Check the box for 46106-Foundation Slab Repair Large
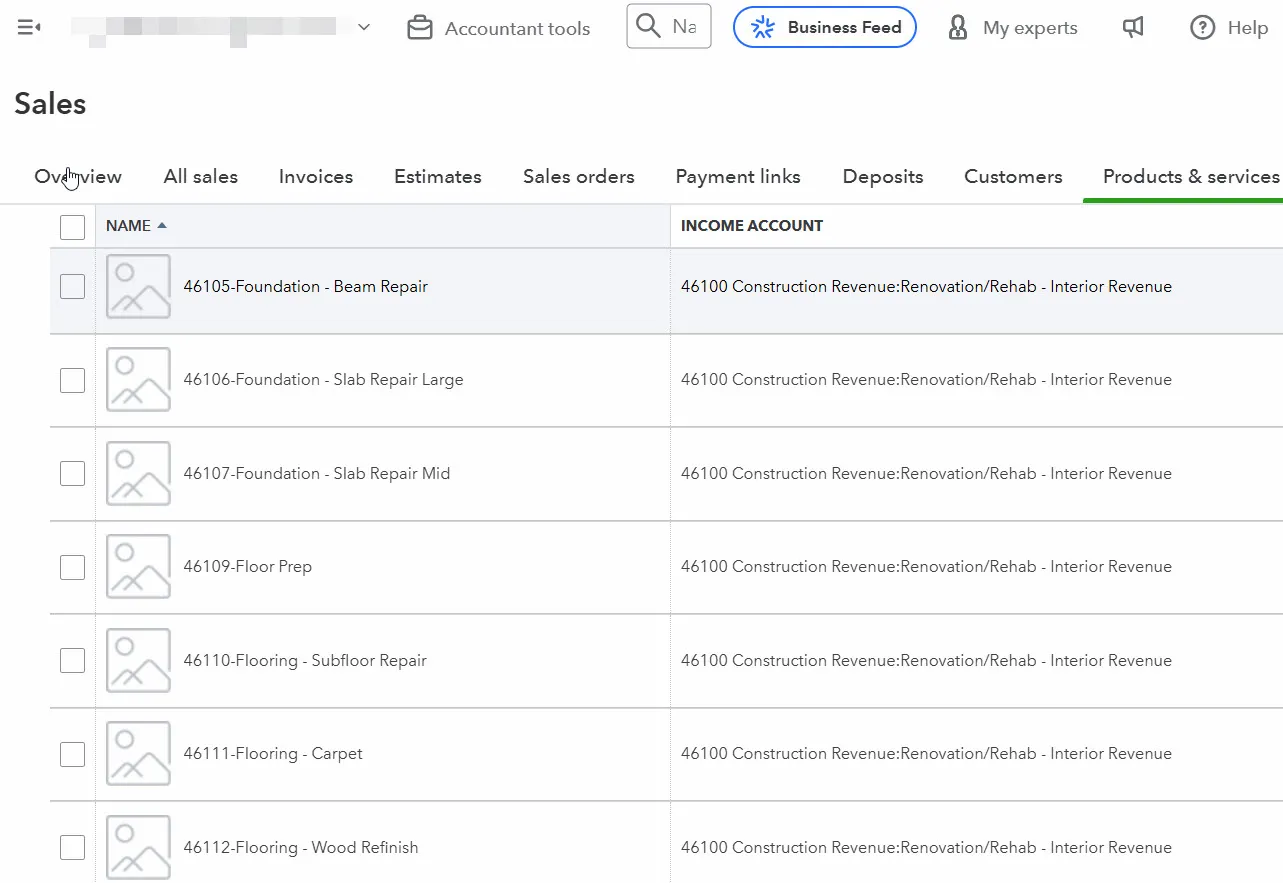Viewport: 1283px width, 883px height. [x=72, y=380]
